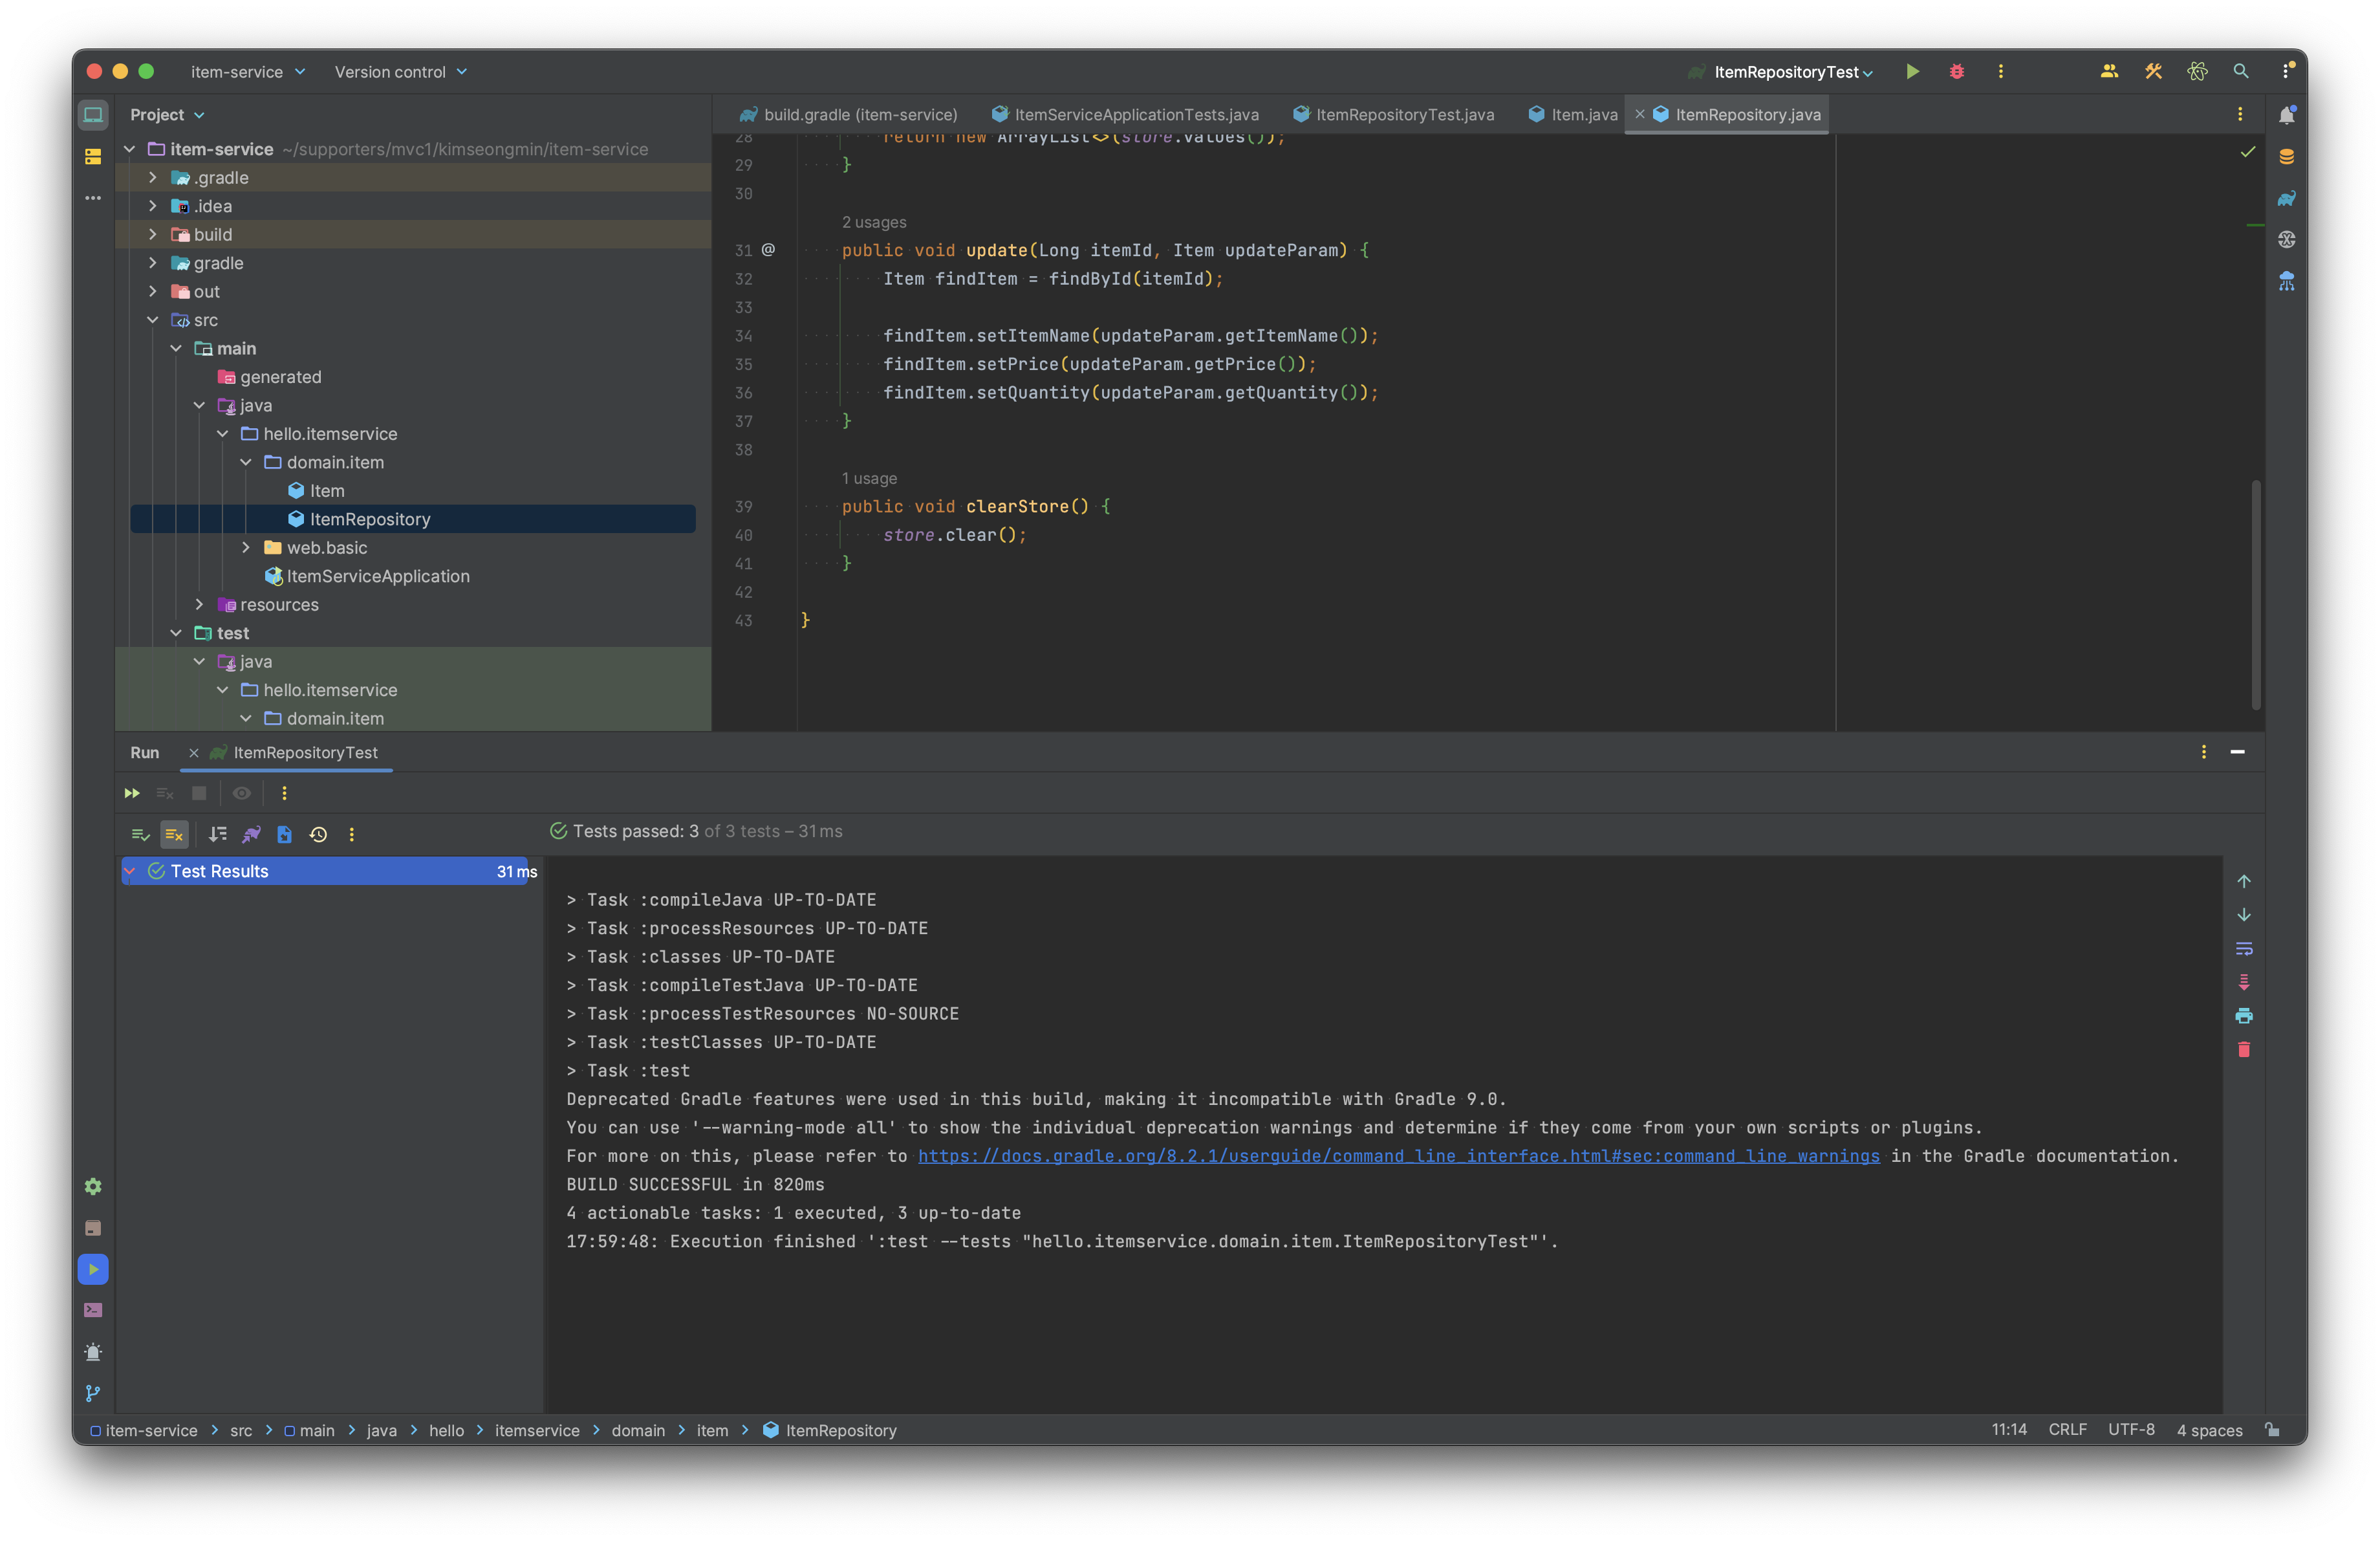This screenshot has height=1541, width=2380.
Task: Toggle watch eye icon in Run toolbar
Action: [x=241, y=793]
